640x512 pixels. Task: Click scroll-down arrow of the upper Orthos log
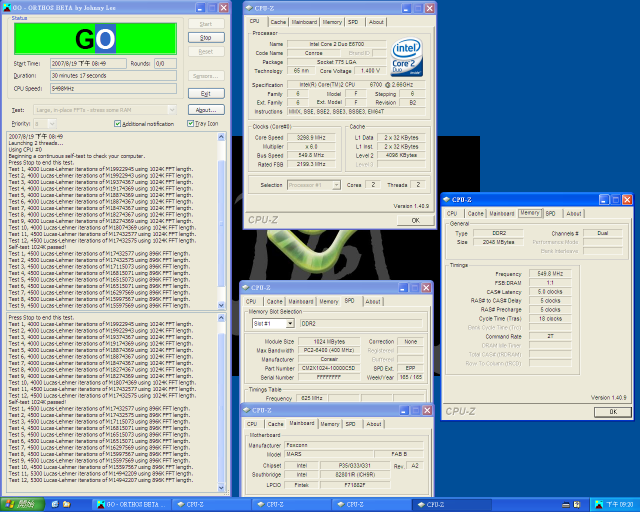(x=222, y=305)
